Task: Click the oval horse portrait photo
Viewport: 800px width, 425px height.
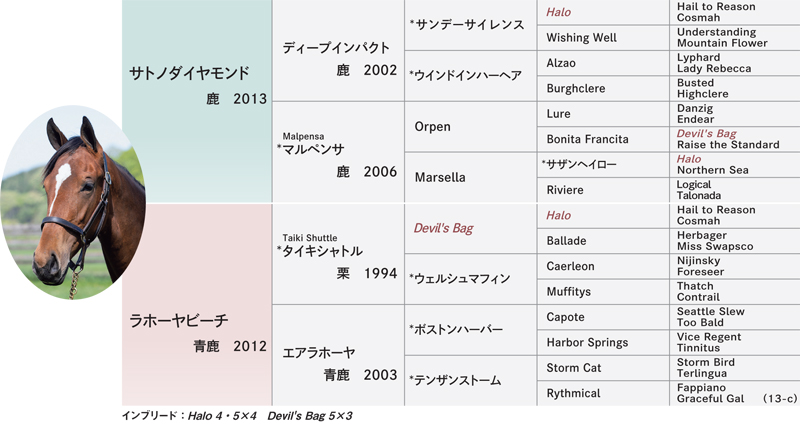Action: point(73,203)
